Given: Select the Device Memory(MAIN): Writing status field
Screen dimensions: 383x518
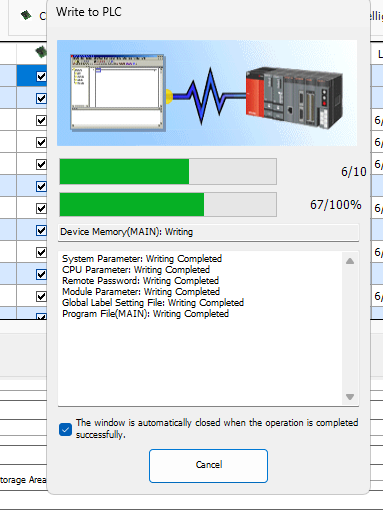Looking at the screenshot, I should 209,232.
